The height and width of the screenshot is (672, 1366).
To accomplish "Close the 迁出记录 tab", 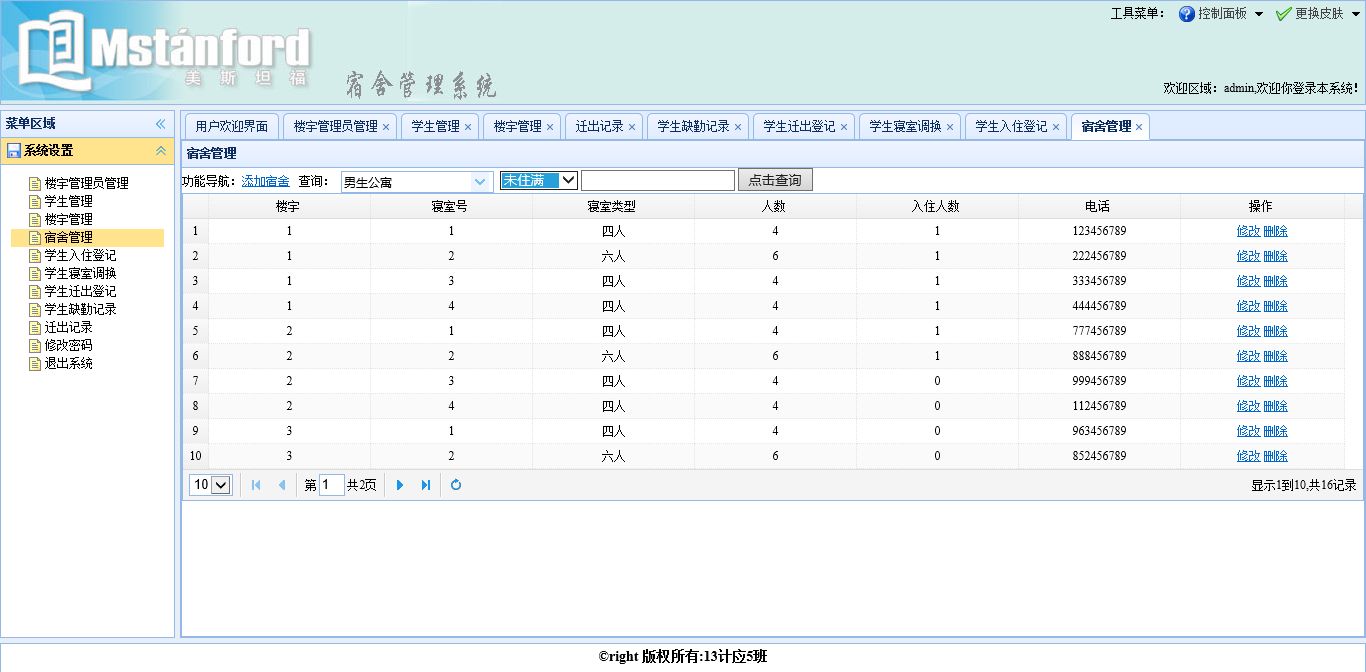I will tap(631, 127).
